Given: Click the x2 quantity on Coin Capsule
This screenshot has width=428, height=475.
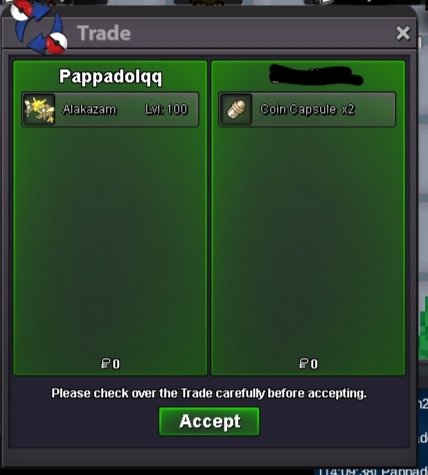Looking at the screenshot, I should pyautogui.click(x=347, y=109).
